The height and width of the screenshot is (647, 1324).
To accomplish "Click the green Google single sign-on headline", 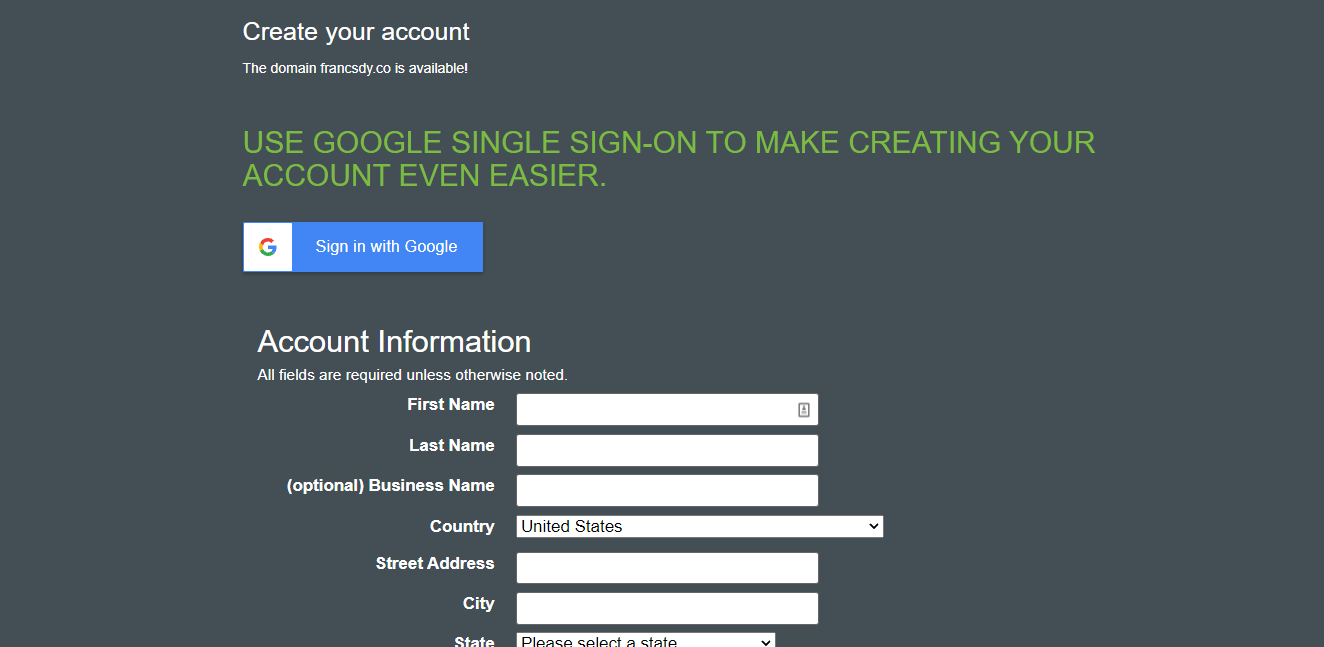I will click(669, 159).
